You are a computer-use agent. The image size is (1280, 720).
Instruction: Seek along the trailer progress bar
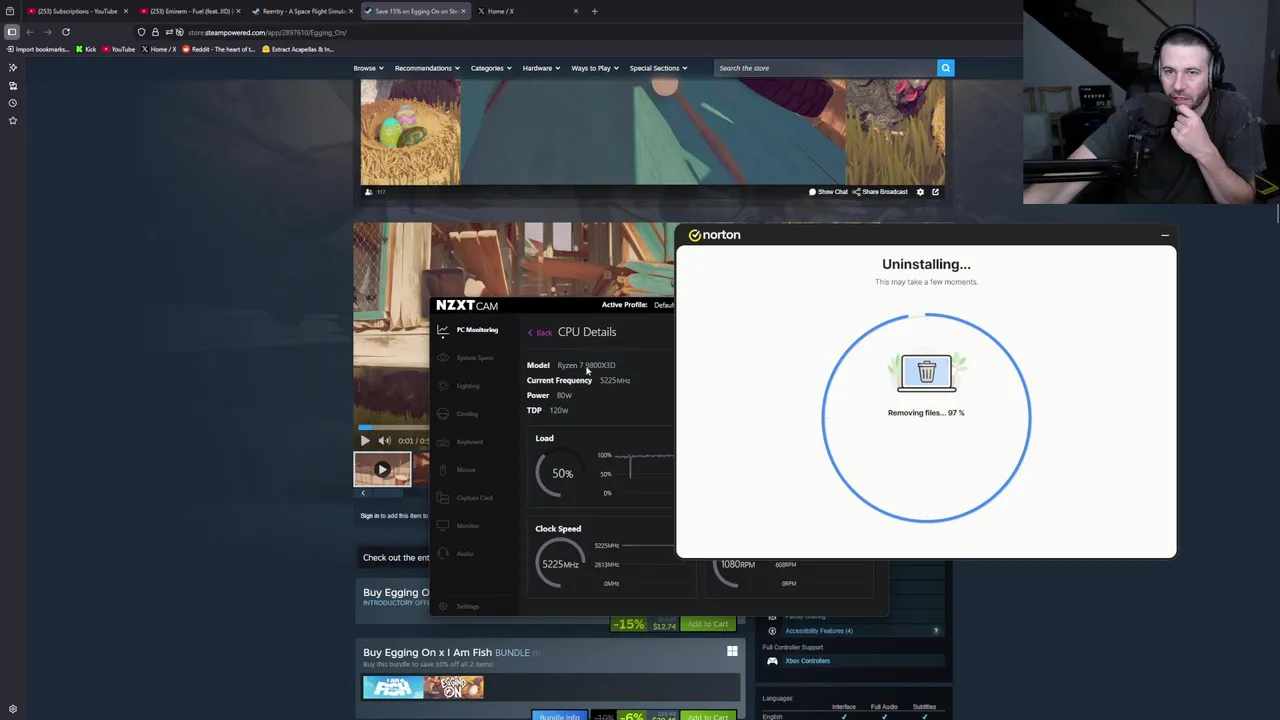point(393,428)
